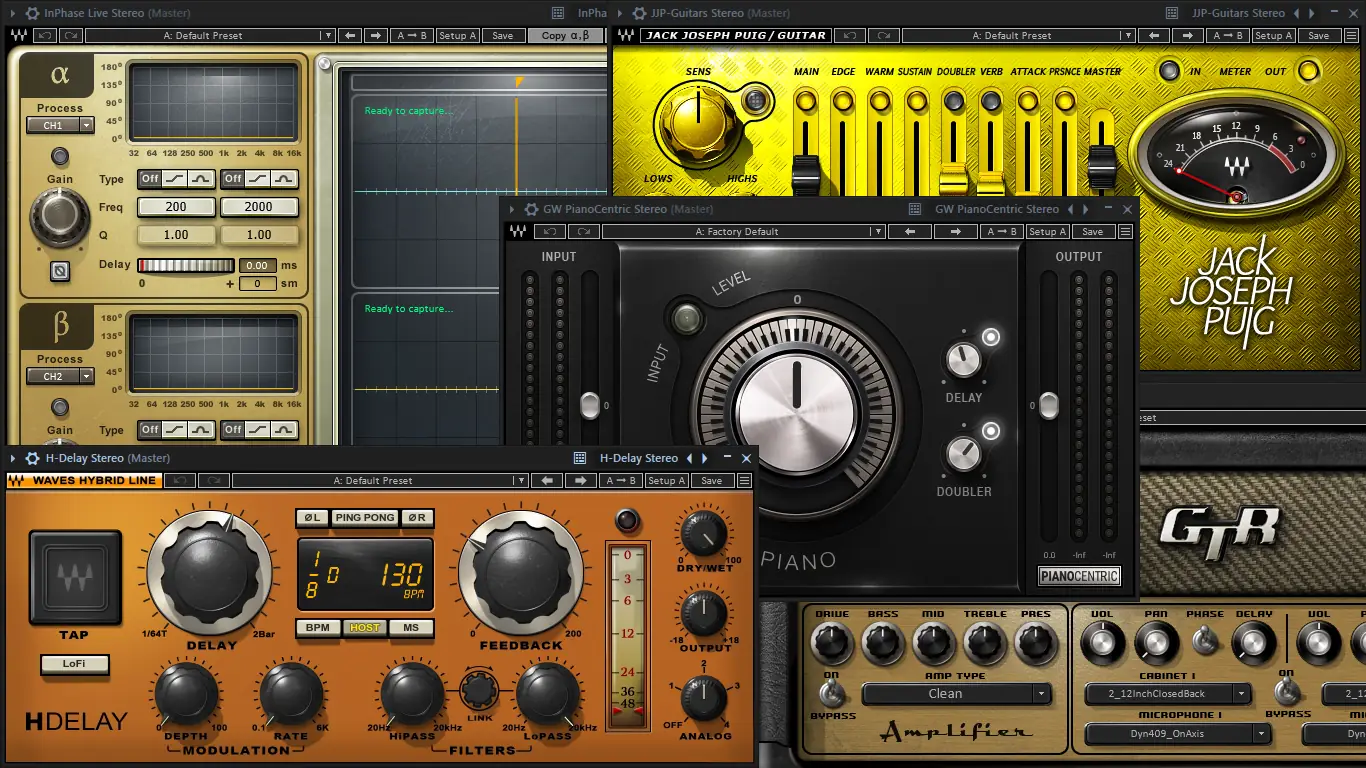Click Setup A in H-Delay toolbar

point(666,481)
